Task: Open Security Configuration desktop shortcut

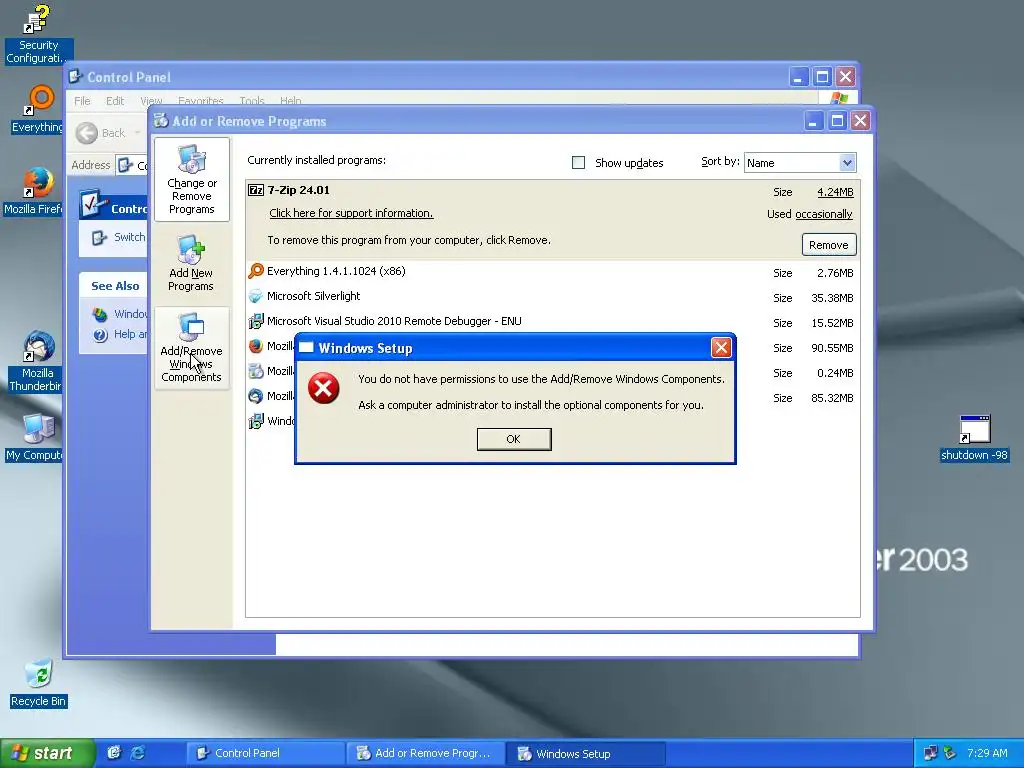Action: 38,34
